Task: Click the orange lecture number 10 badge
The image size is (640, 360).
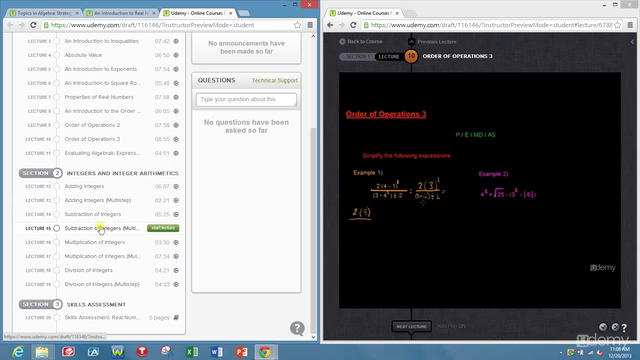Action: (411, 56)
